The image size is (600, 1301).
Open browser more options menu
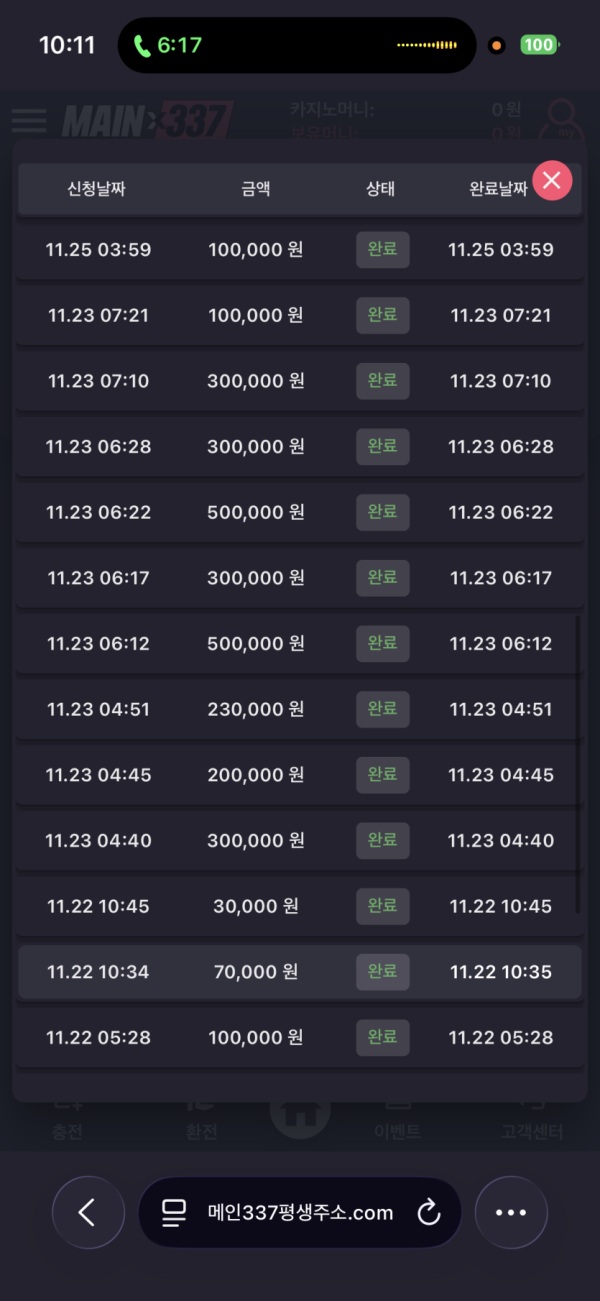point(511,1212)
